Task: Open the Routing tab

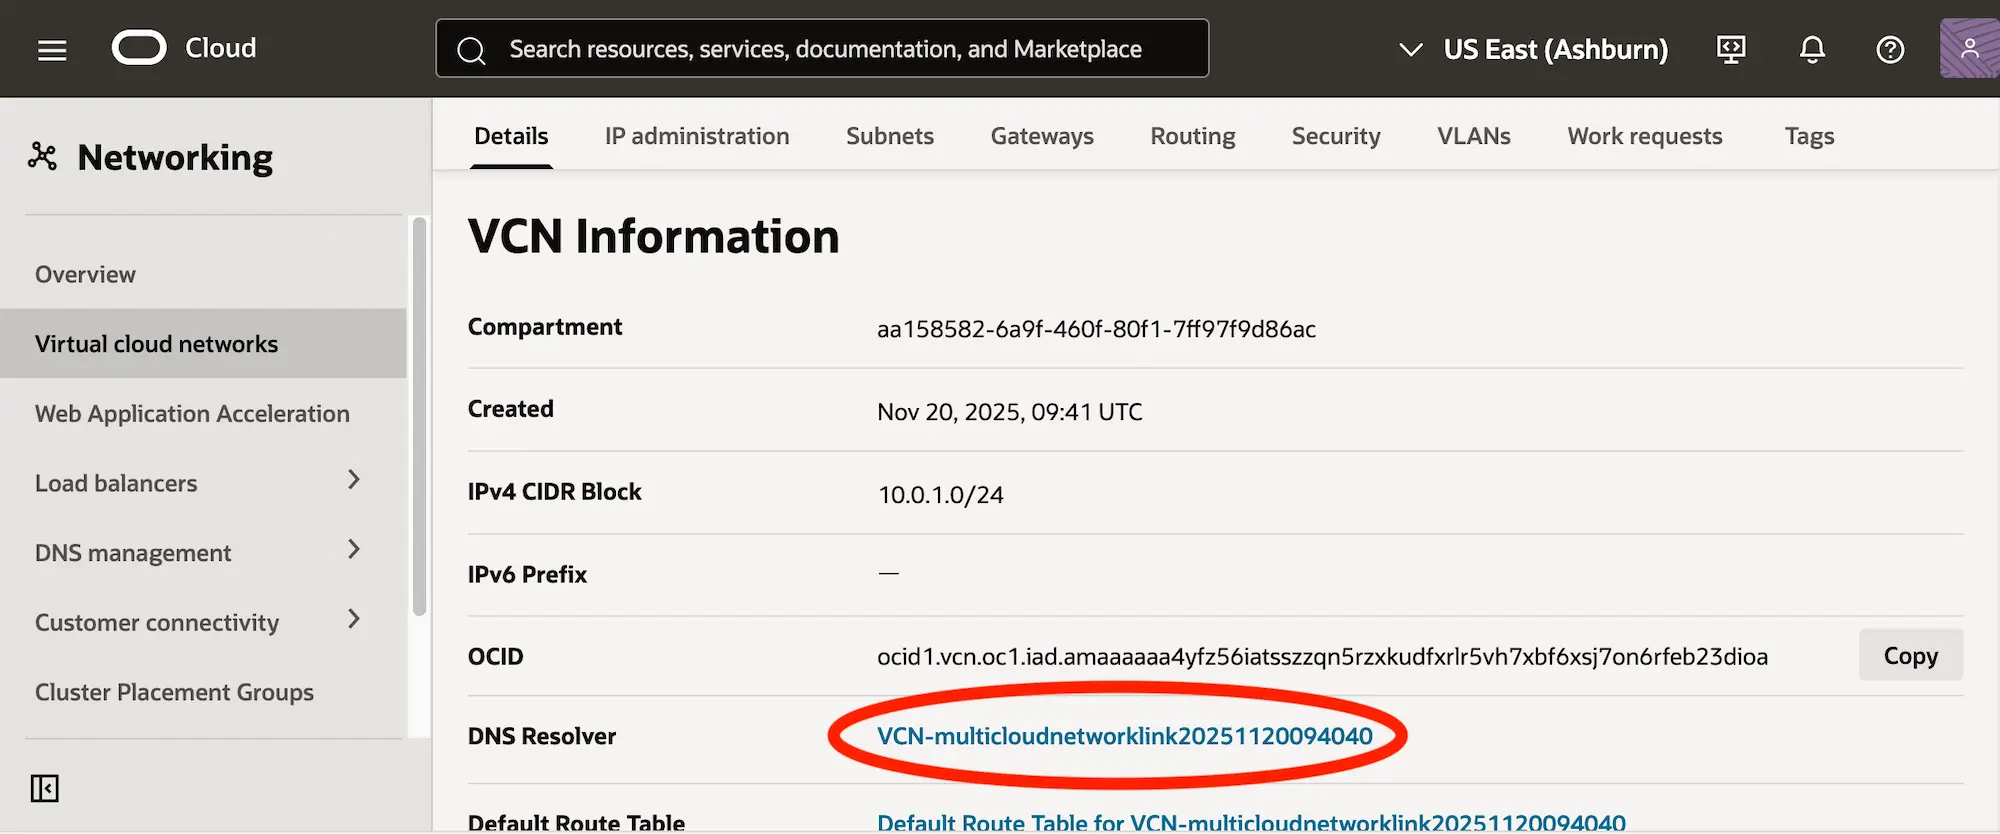Action: point(1193,136)
